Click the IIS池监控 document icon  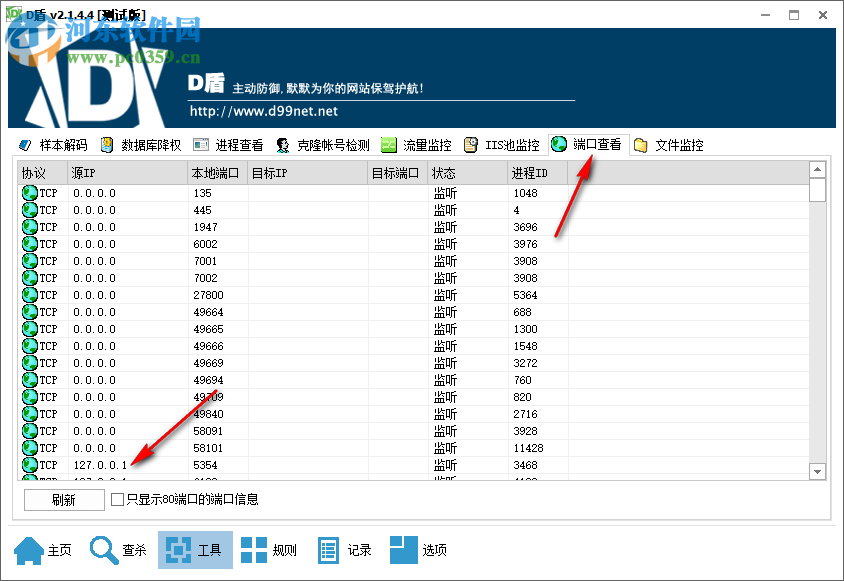click(x=470, y=145)
